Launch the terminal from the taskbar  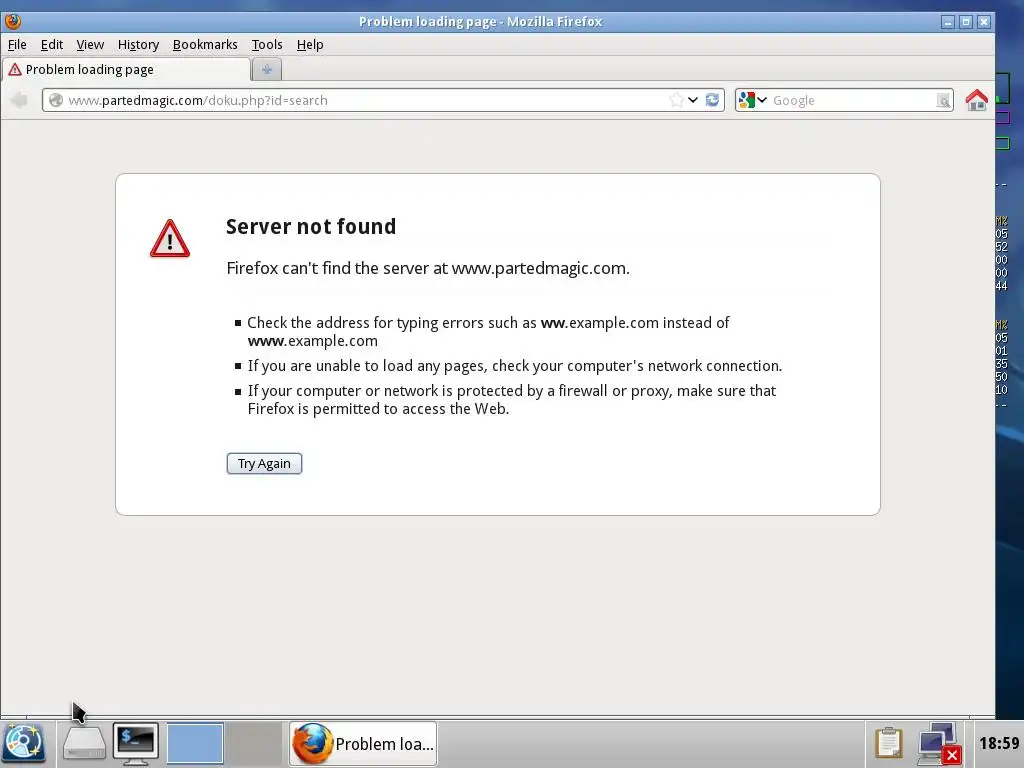135,743
